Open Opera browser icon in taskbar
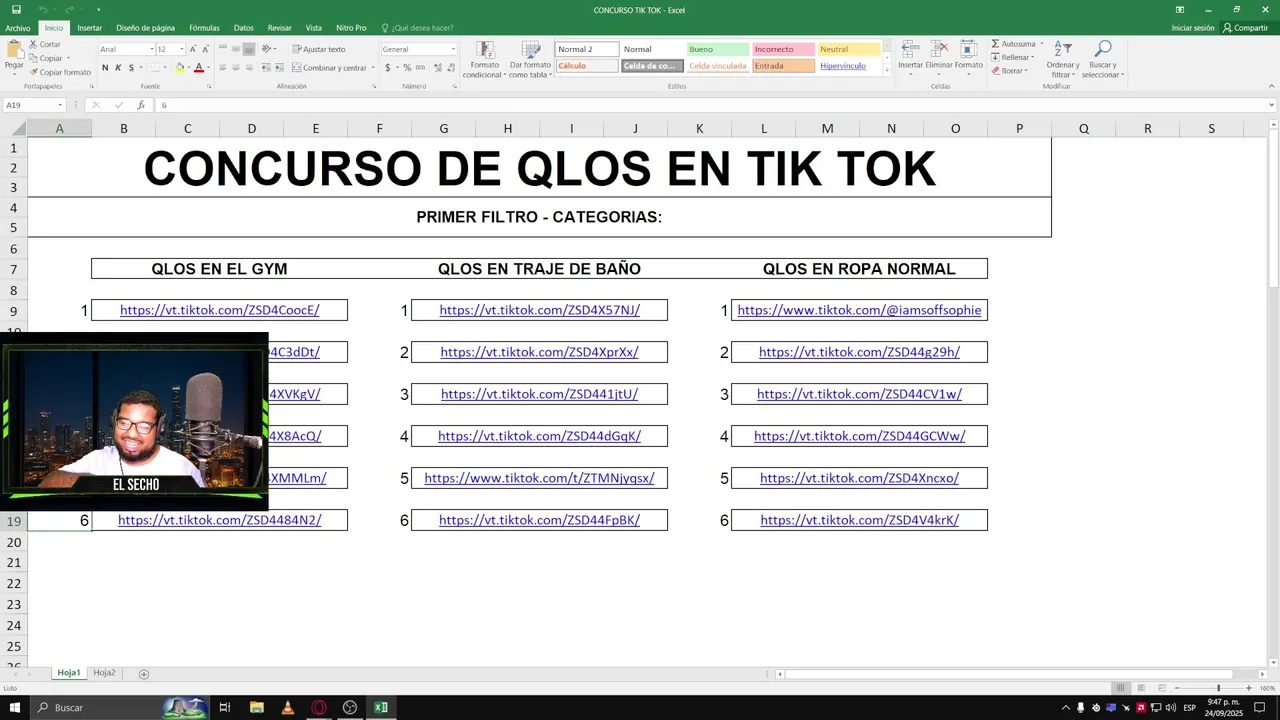1280x720 pixels. point(319,707)
